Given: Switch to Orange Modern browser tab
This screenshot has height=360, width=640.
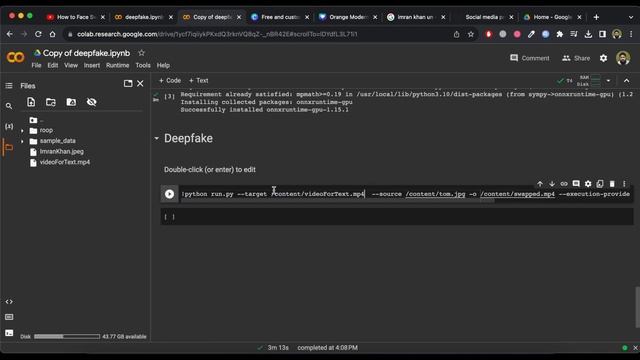Looking at the screenshot, I should pos(348,17).
